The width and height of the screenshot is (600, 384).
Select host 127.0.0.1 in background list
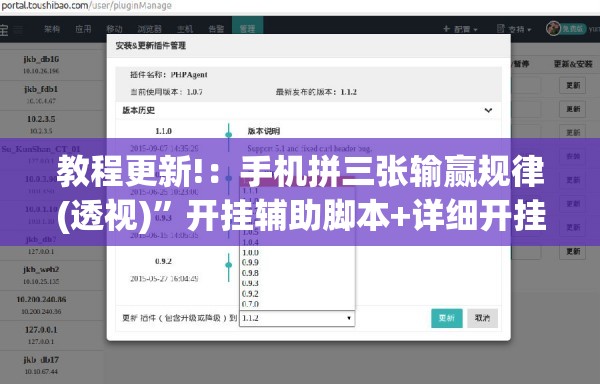click(41, 330)
